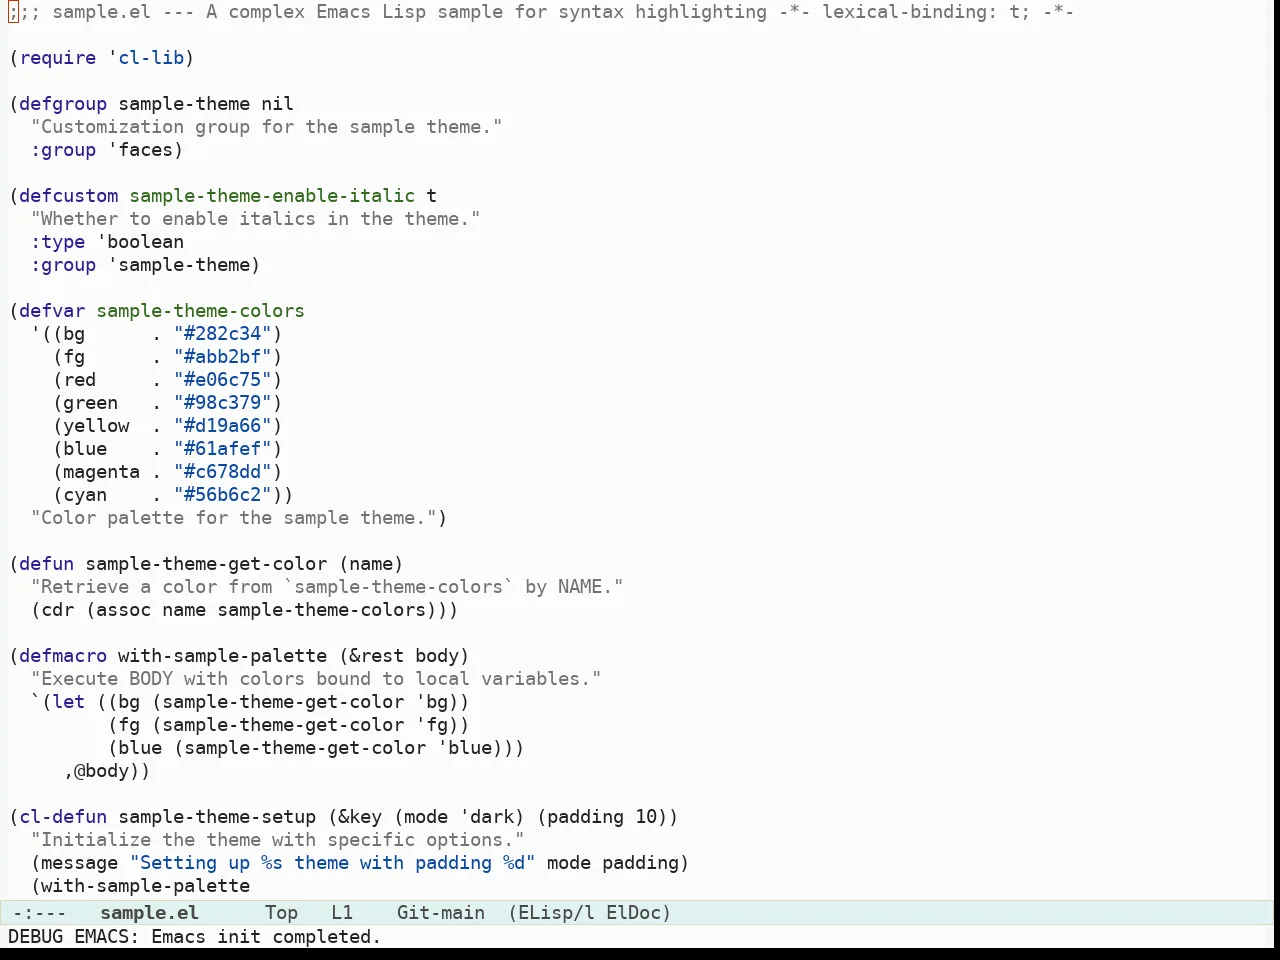Viewport: 1280px width, 960px height.
Task: Click the 'cl-lib' symbol
Action: coord(151,58)
